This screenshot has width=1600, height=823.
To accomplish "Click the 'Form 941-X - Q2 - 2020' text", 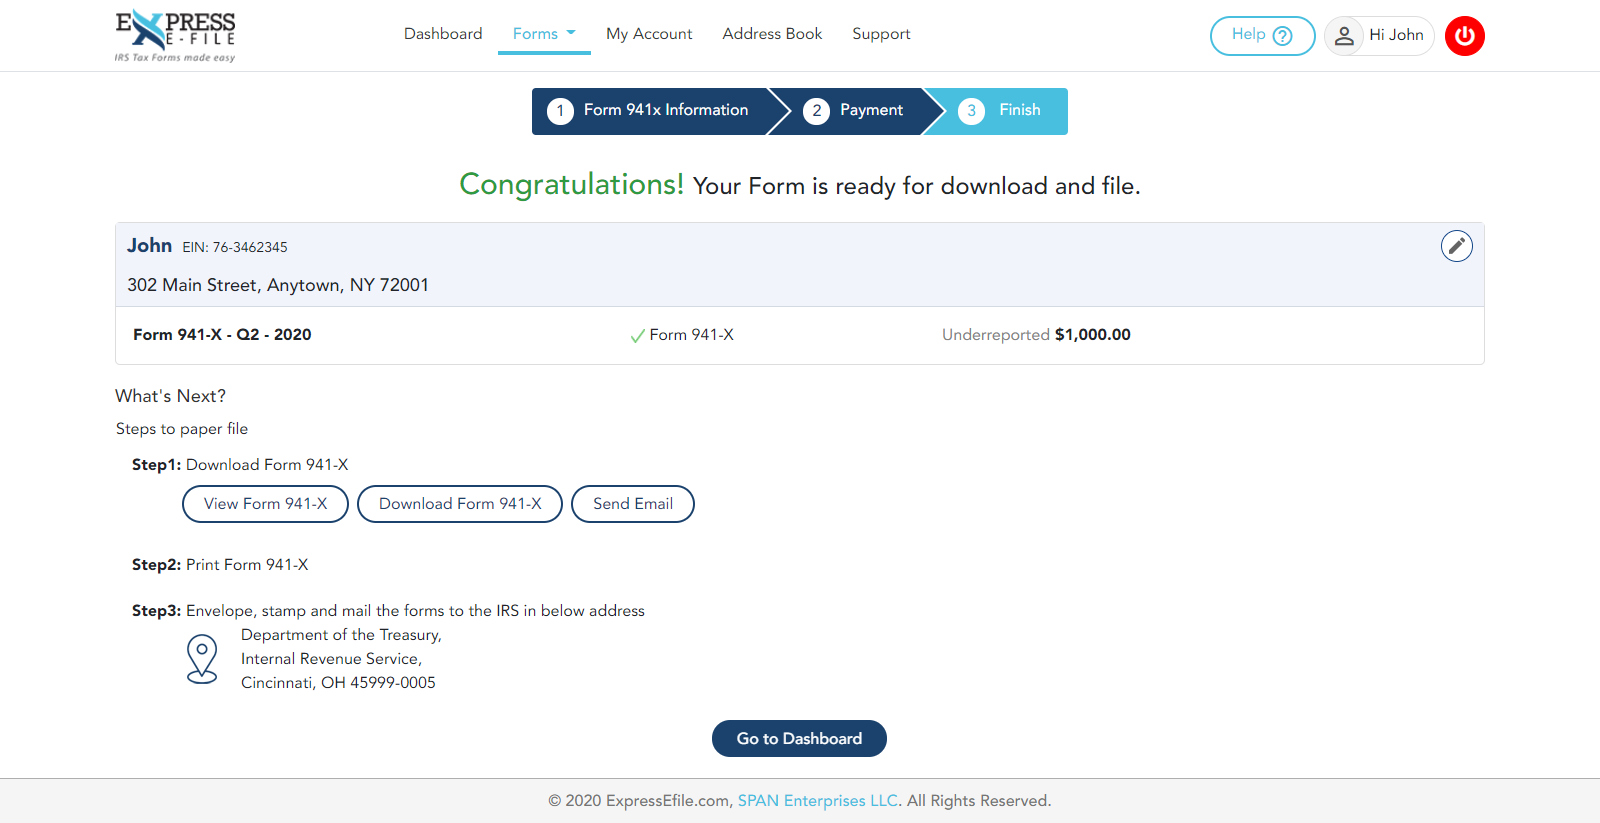I will [222, 335].
